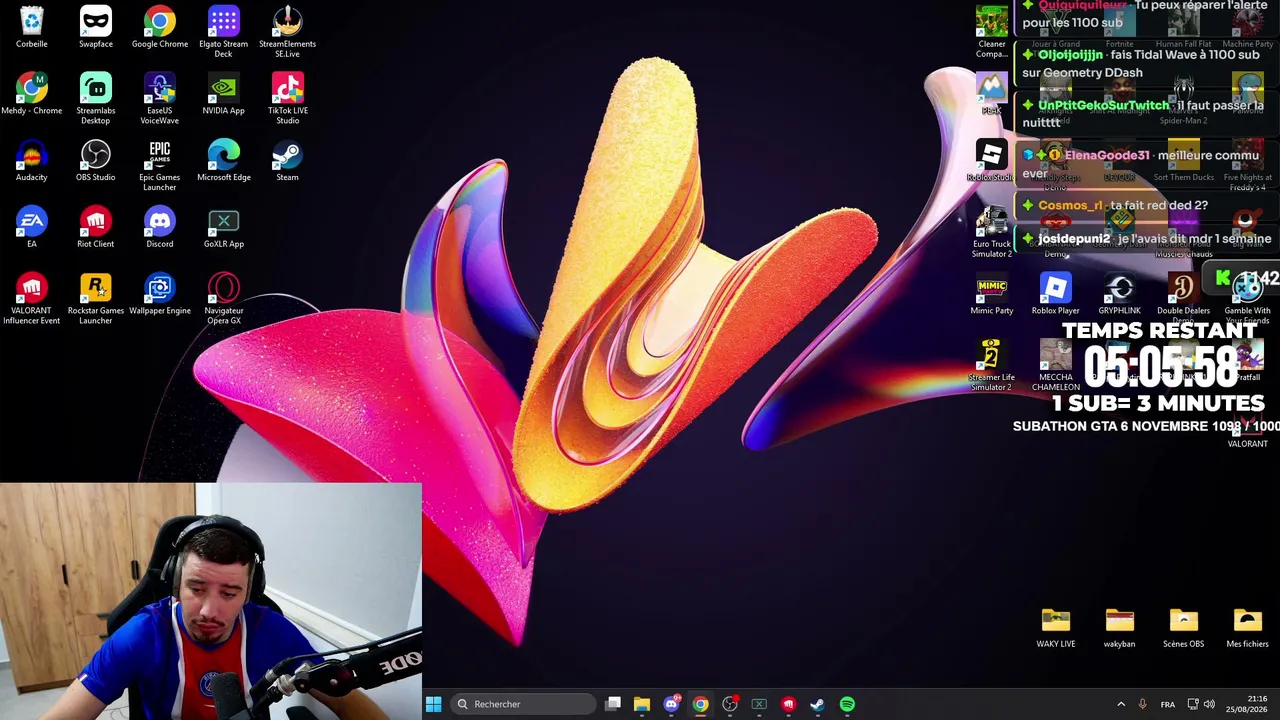Open StreamElements SE.Live desktop icon

[288, 32]
